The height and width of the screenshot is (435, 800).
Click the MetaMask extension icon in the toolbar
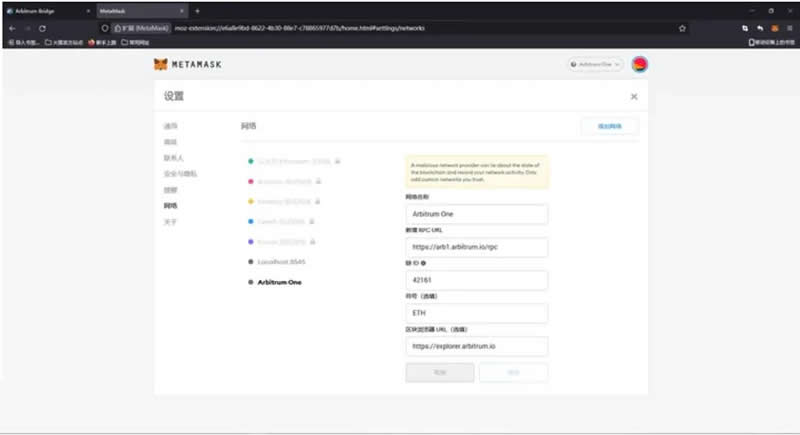pos(774,28)
